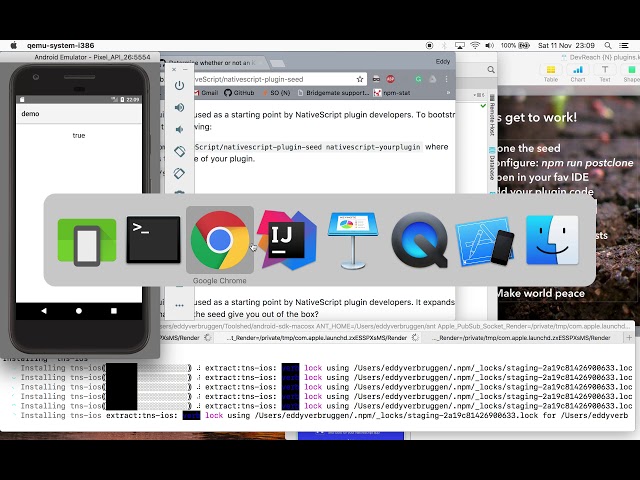Click Keynote Text toolbar button
Screen dimensions: 640x480
[x=605, y=73]
